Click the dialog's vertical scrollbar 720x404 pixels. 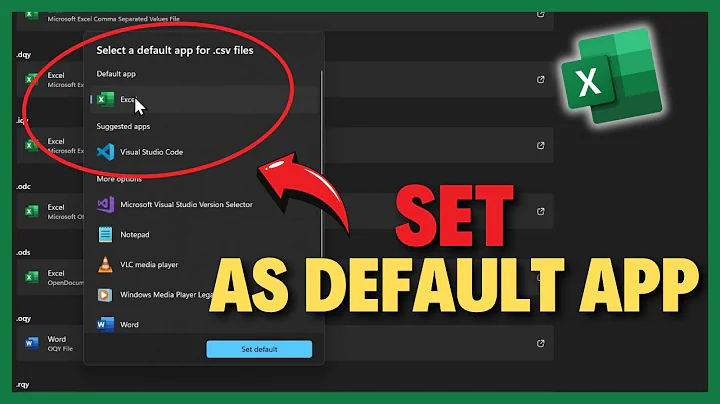[321, 165]
